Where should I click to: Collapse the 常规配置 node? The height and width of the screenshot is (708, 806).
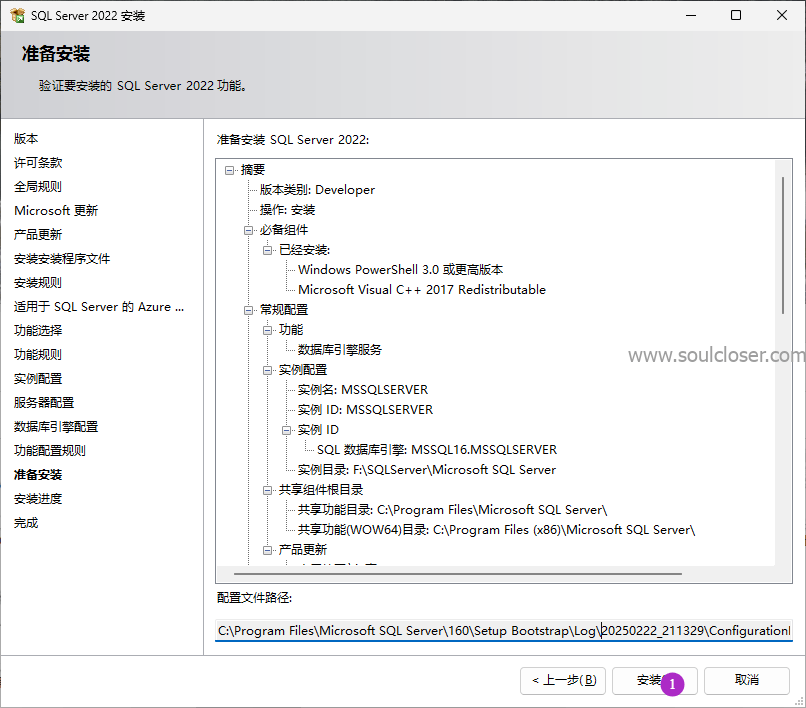pos(248,310)
